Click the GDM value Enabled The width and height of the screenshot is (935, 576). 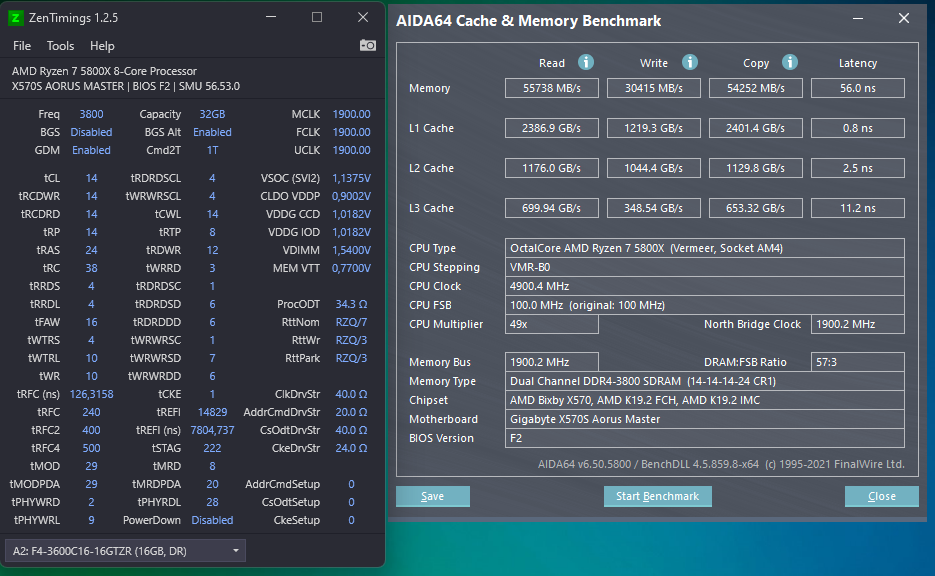(91, 150)
